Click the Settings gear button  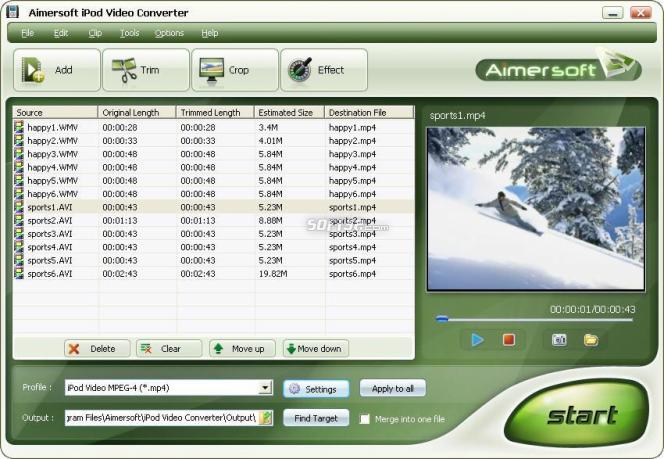point(316,389)
